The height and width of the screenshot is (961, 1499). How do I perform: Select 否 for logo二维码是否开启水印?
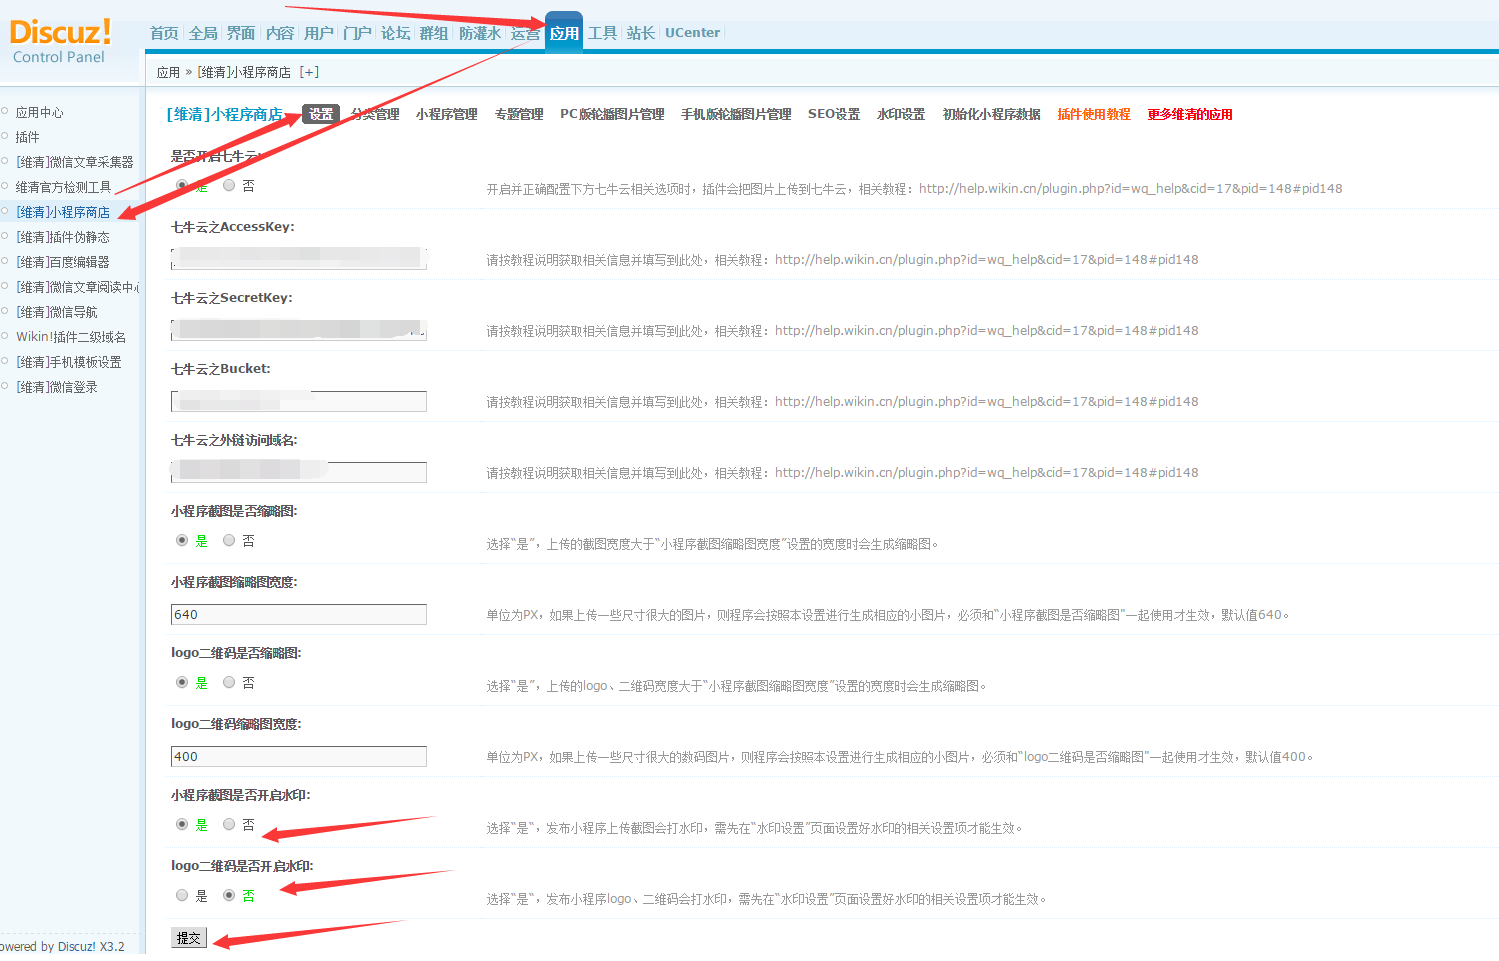point(229,895)
